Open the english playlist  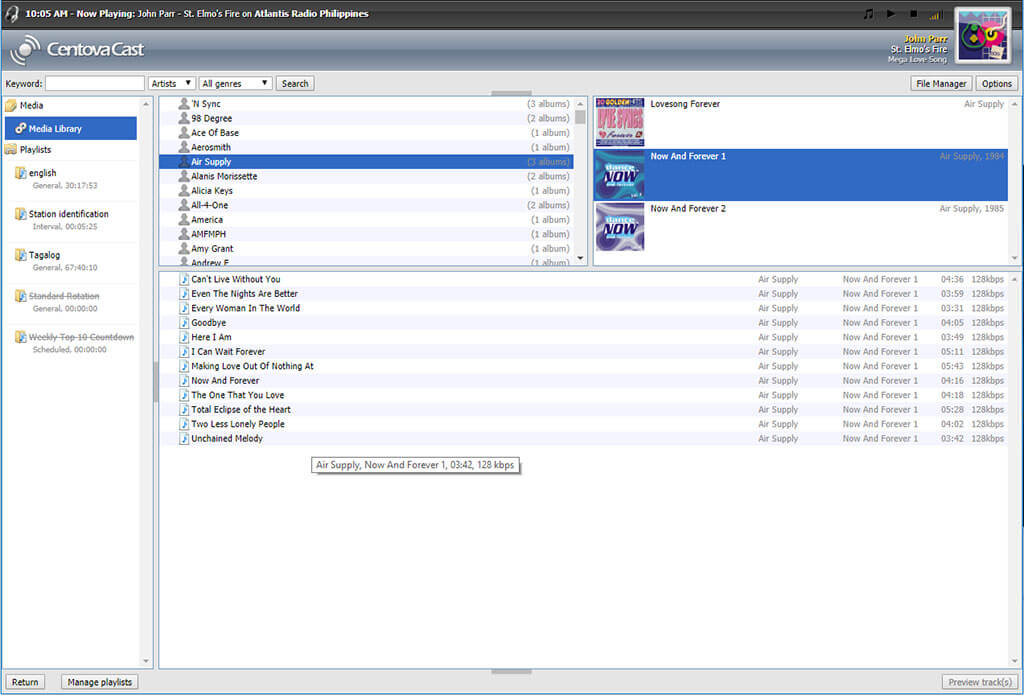coord(72,178)
